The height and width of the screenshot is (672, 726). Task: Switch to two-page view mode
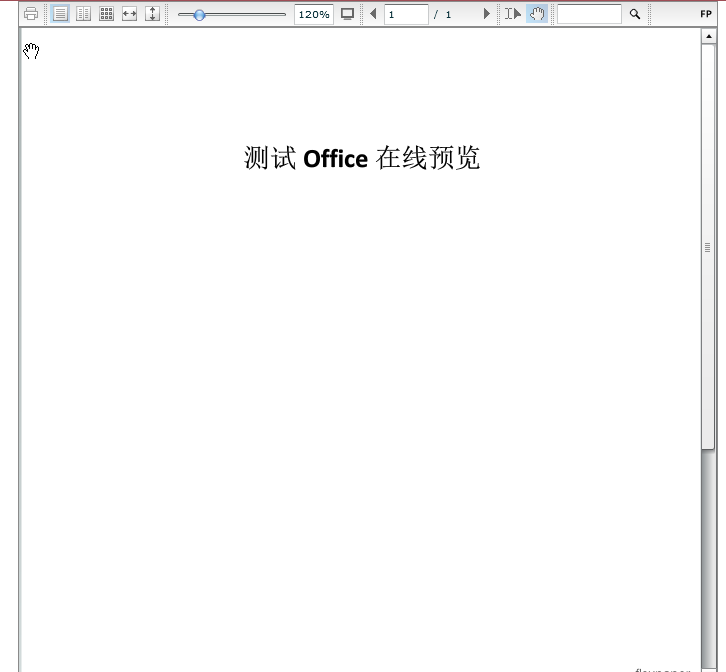tap(83, 14)
